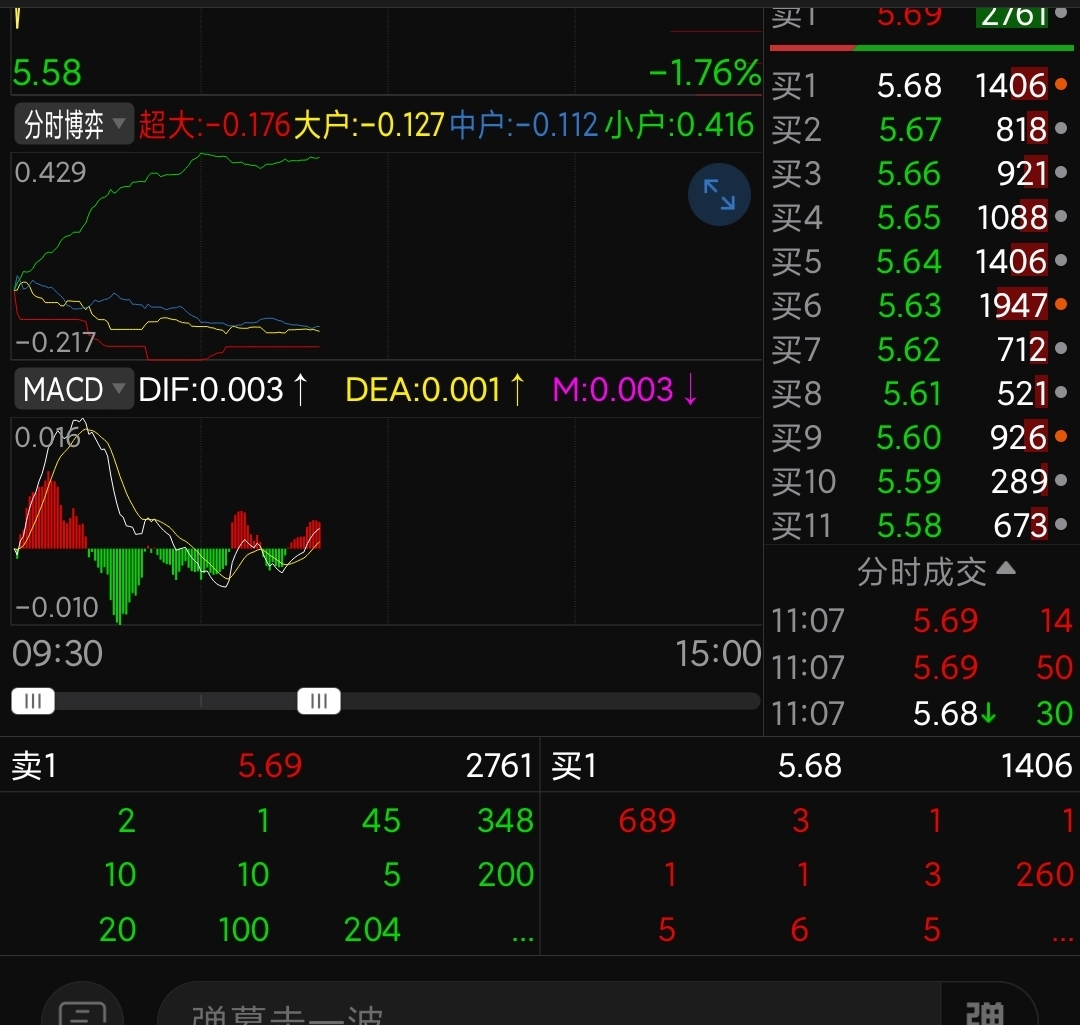
Task: Move the left timeline range handle
Action: point(33,701)
